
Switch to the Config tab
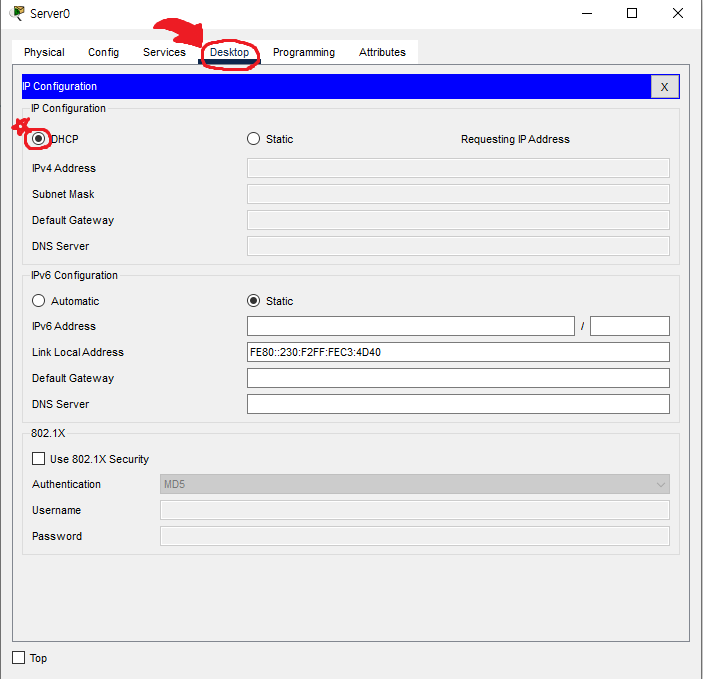104,52
